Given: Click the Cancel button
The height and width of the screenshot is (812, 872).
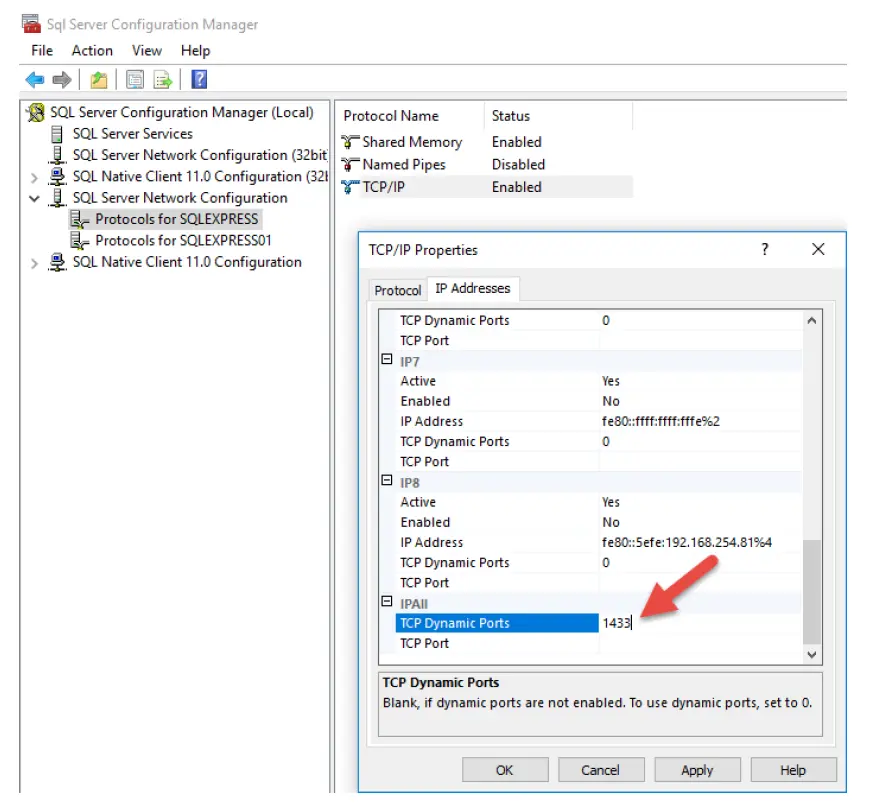Looking at the screenshot, I should coord(601,770).
